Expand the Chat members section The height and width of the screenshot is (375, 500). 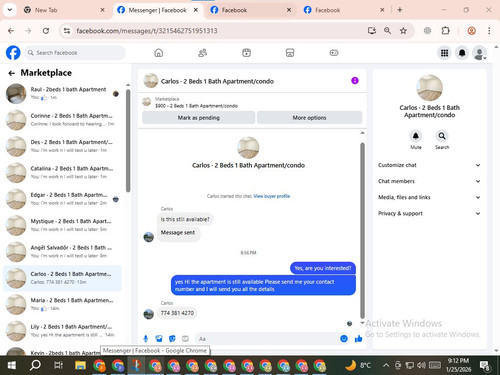click(x=429, y=181)
